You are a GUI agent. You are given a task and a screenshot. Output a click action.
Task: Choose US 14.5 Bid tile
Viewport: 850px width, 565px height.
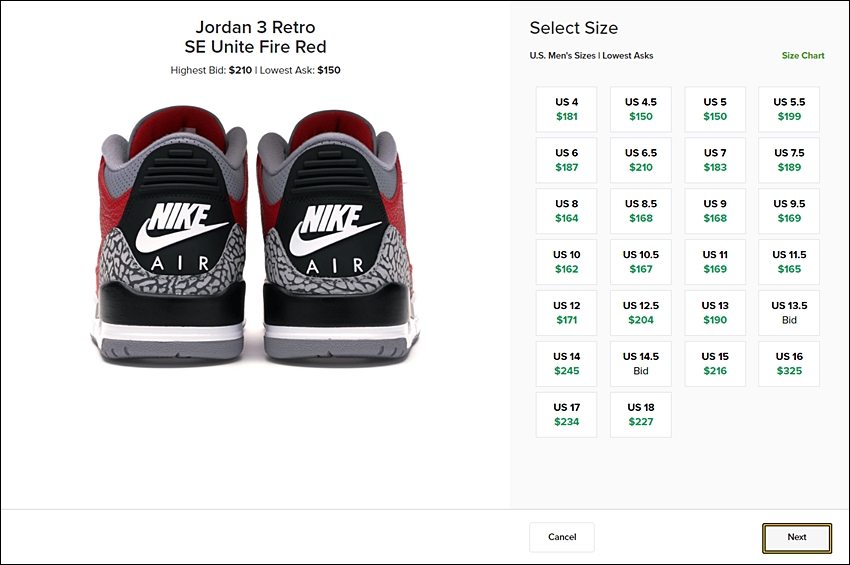click(x=641, y=364)
